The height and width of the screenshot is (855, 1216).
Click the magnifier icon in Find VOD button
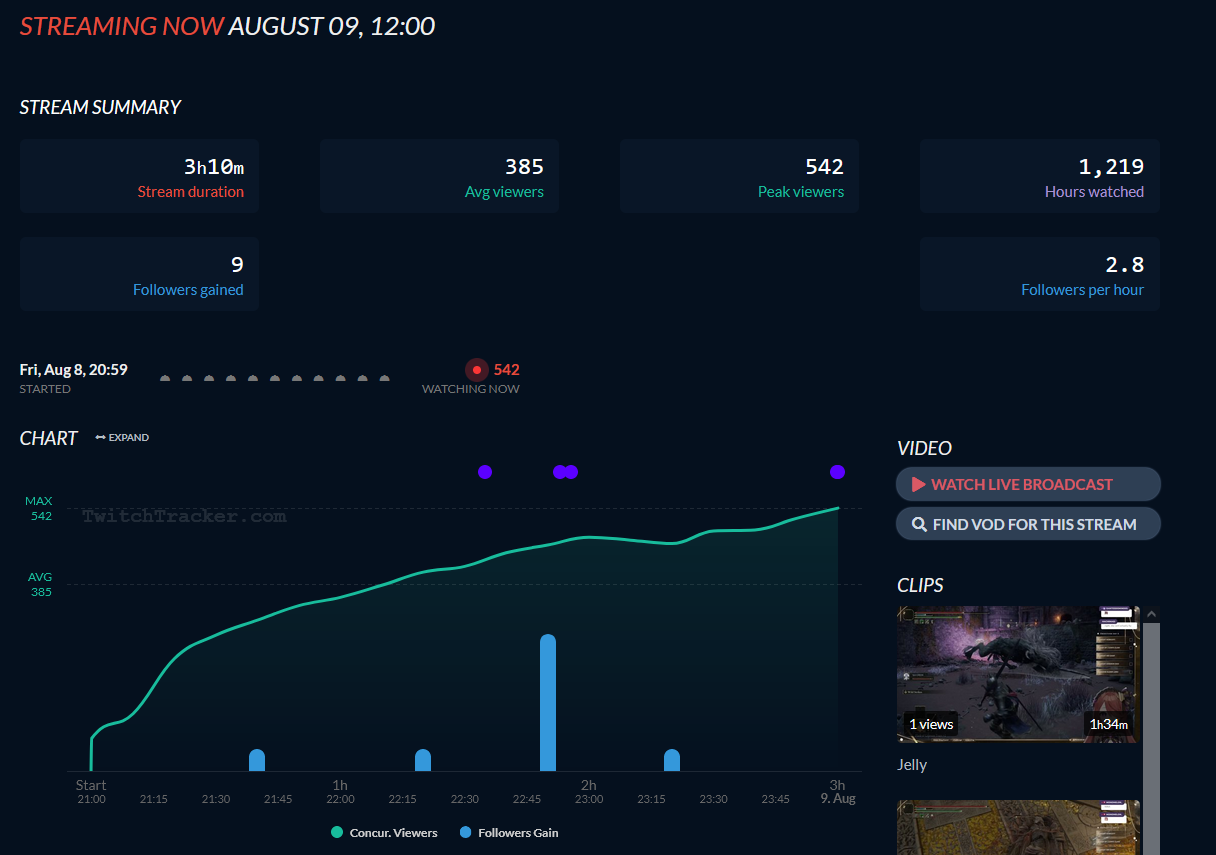pyautogui.click(x=919, y=524)
